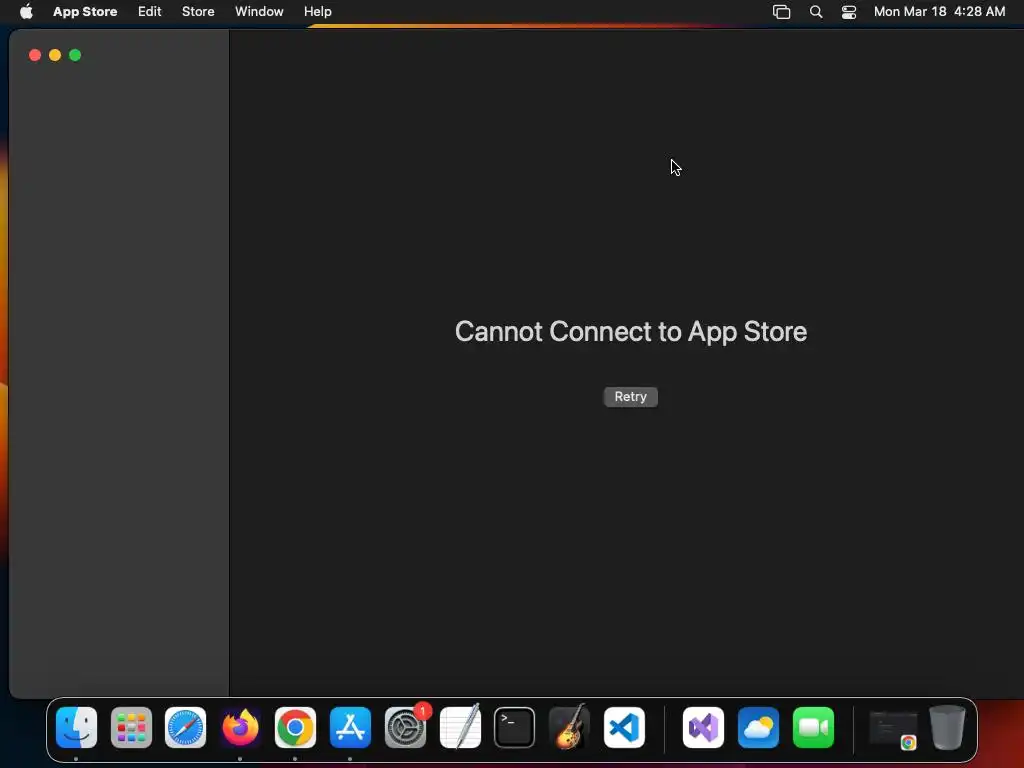
Task: Zoom the App Store window with green button
Action: pyautogui.click(x=75, y=55)
